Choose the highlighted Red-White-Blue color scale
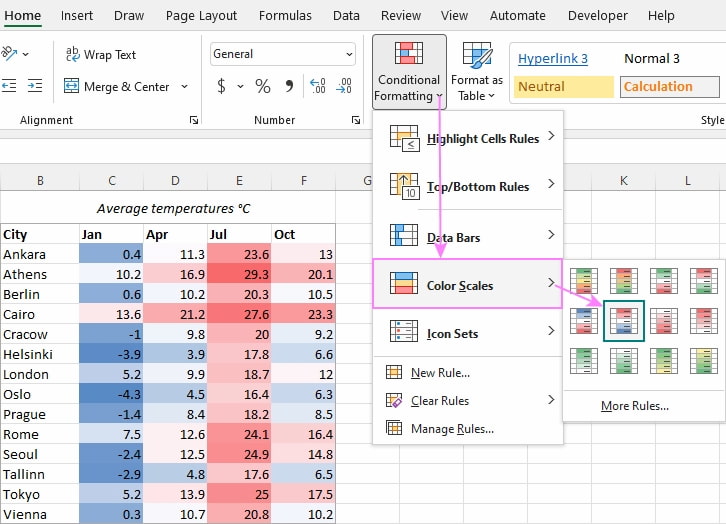 624,321
